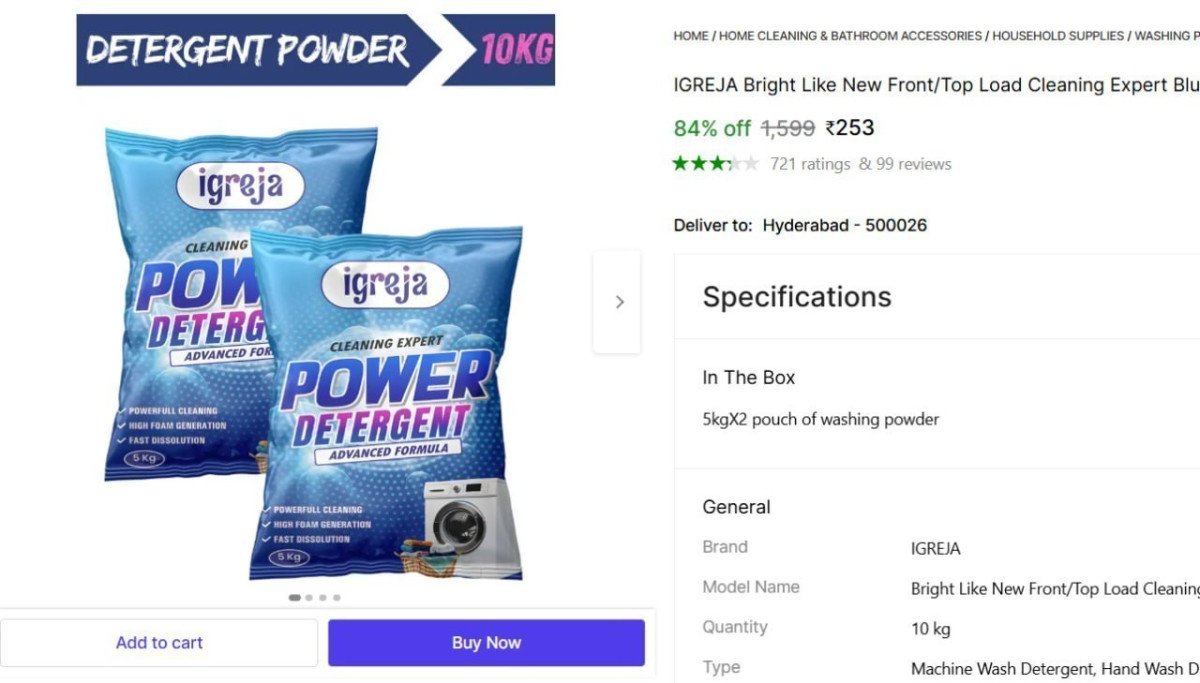Click the Detergent Powder 10KG banner

(x=315, y=50)
